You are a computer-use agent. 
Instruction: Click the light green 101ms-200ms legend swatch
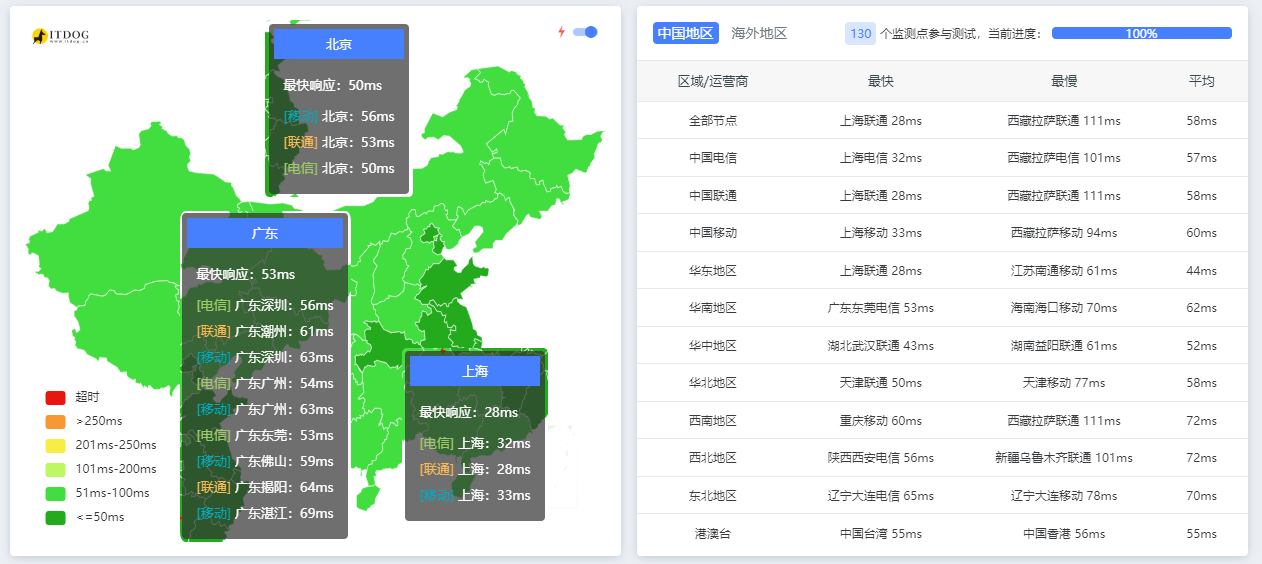click(x=56, y=469)
